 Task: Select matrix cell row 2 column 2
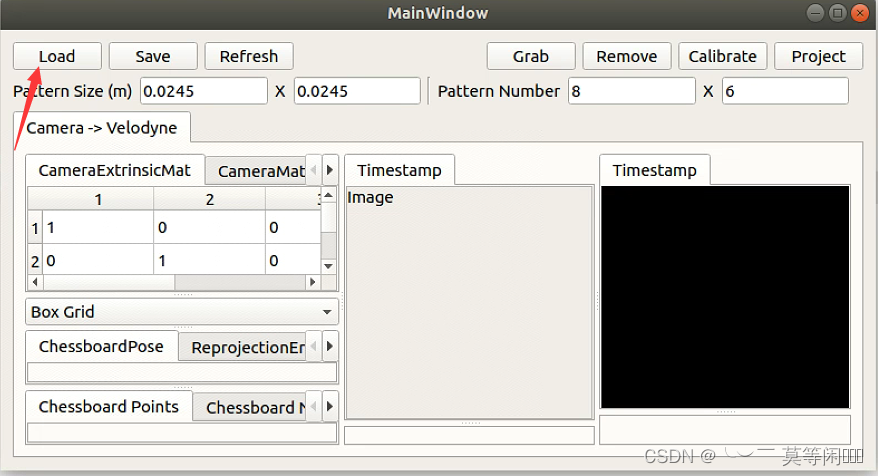click(209, 260)
